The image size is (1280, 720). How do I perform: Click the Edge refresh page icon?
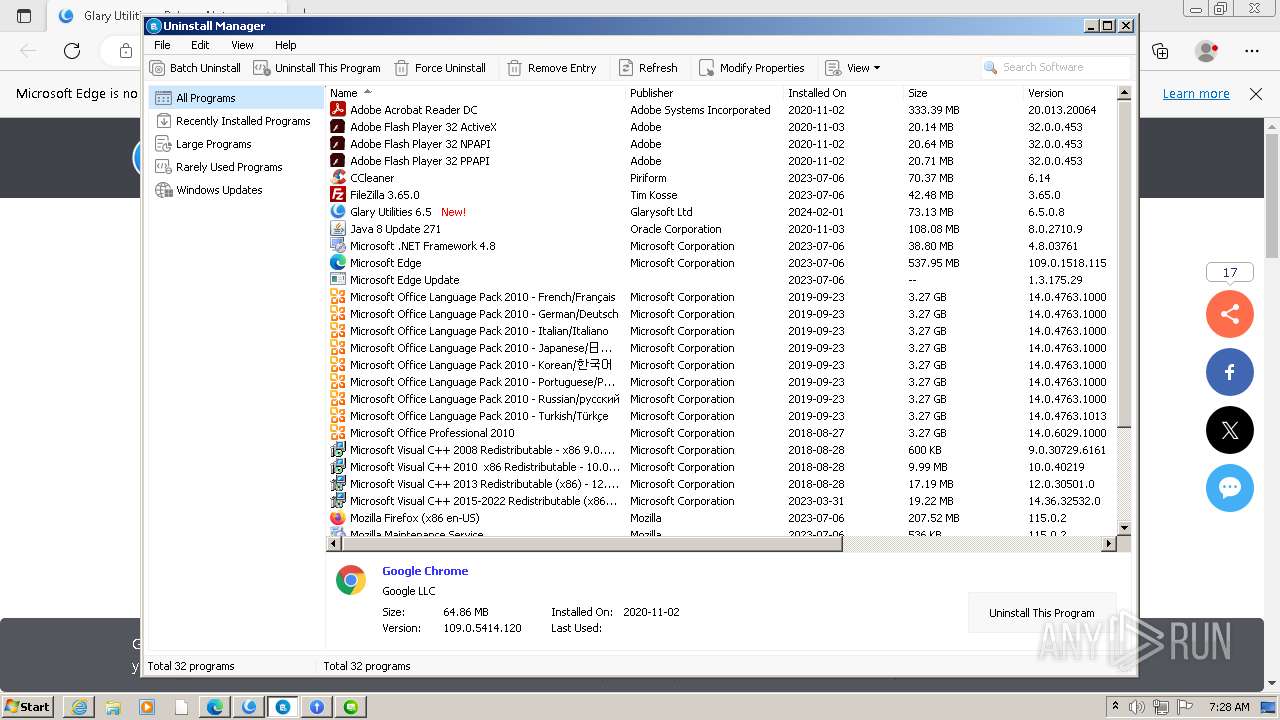click(72, 50)
